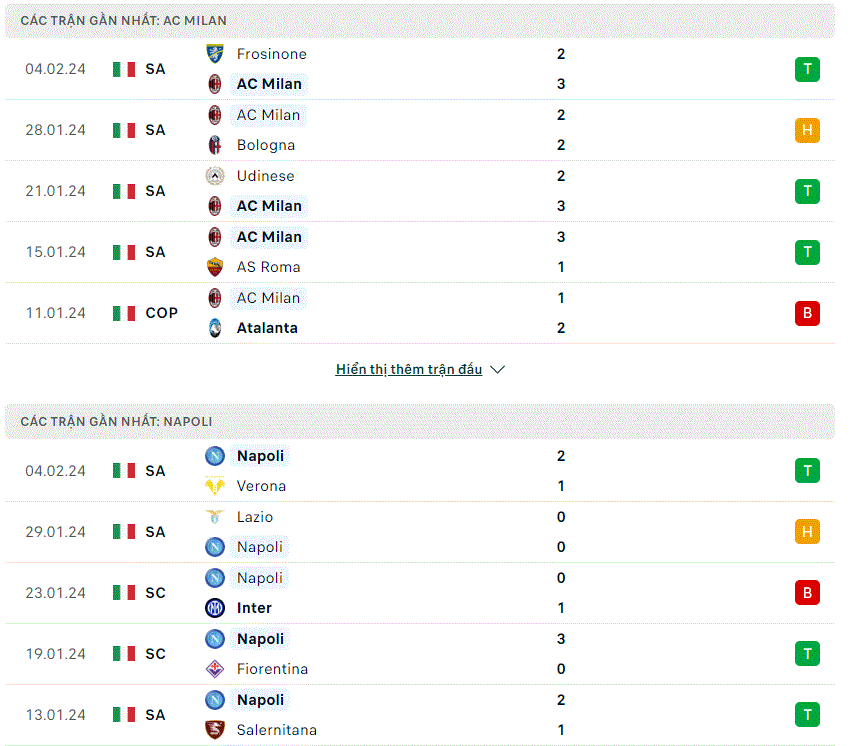Click the Frosinone team crest icon

(x=215, y=54)
